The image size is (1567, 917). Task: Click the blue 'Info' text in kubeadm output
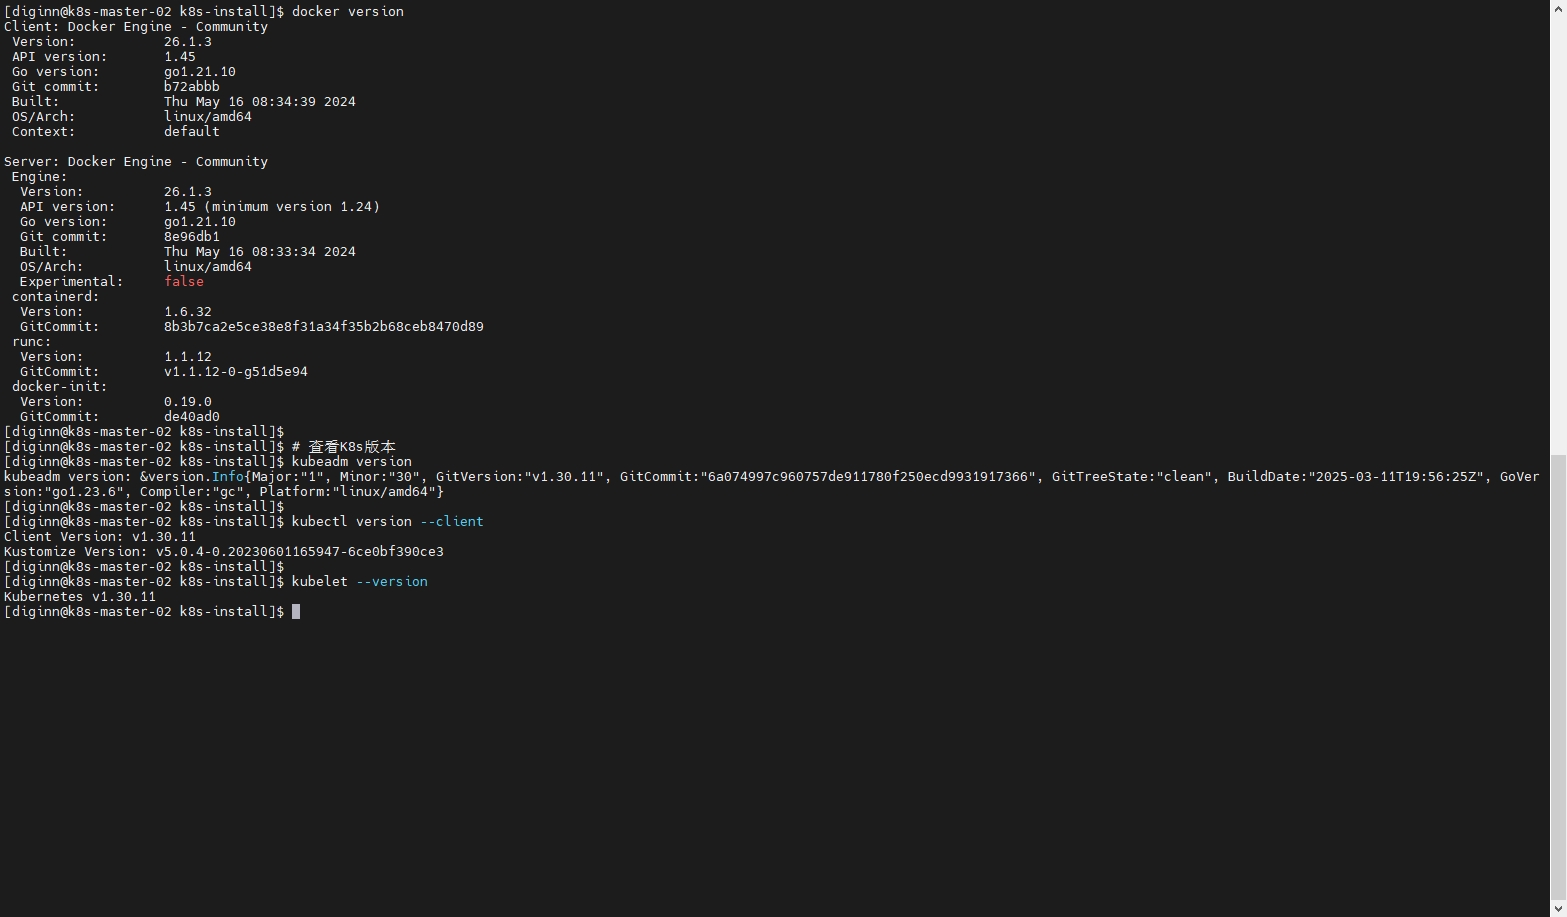(x=227, y=477)
